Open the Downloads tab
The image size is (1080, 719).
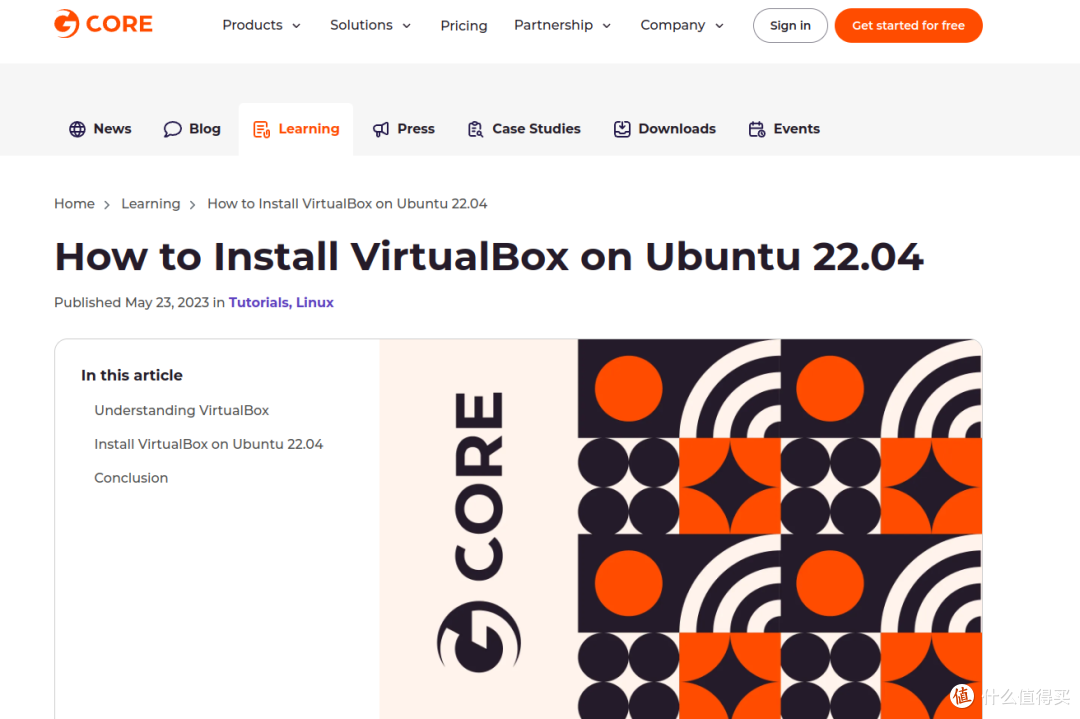coord(665,129)
